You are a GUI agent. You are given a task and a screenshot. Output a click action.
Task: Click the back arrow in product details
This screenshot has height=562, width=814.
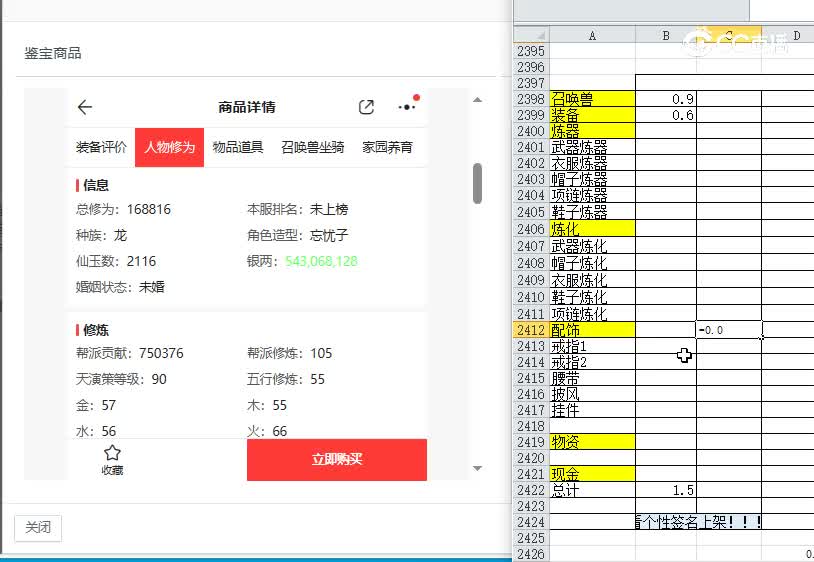click(85, 107)
